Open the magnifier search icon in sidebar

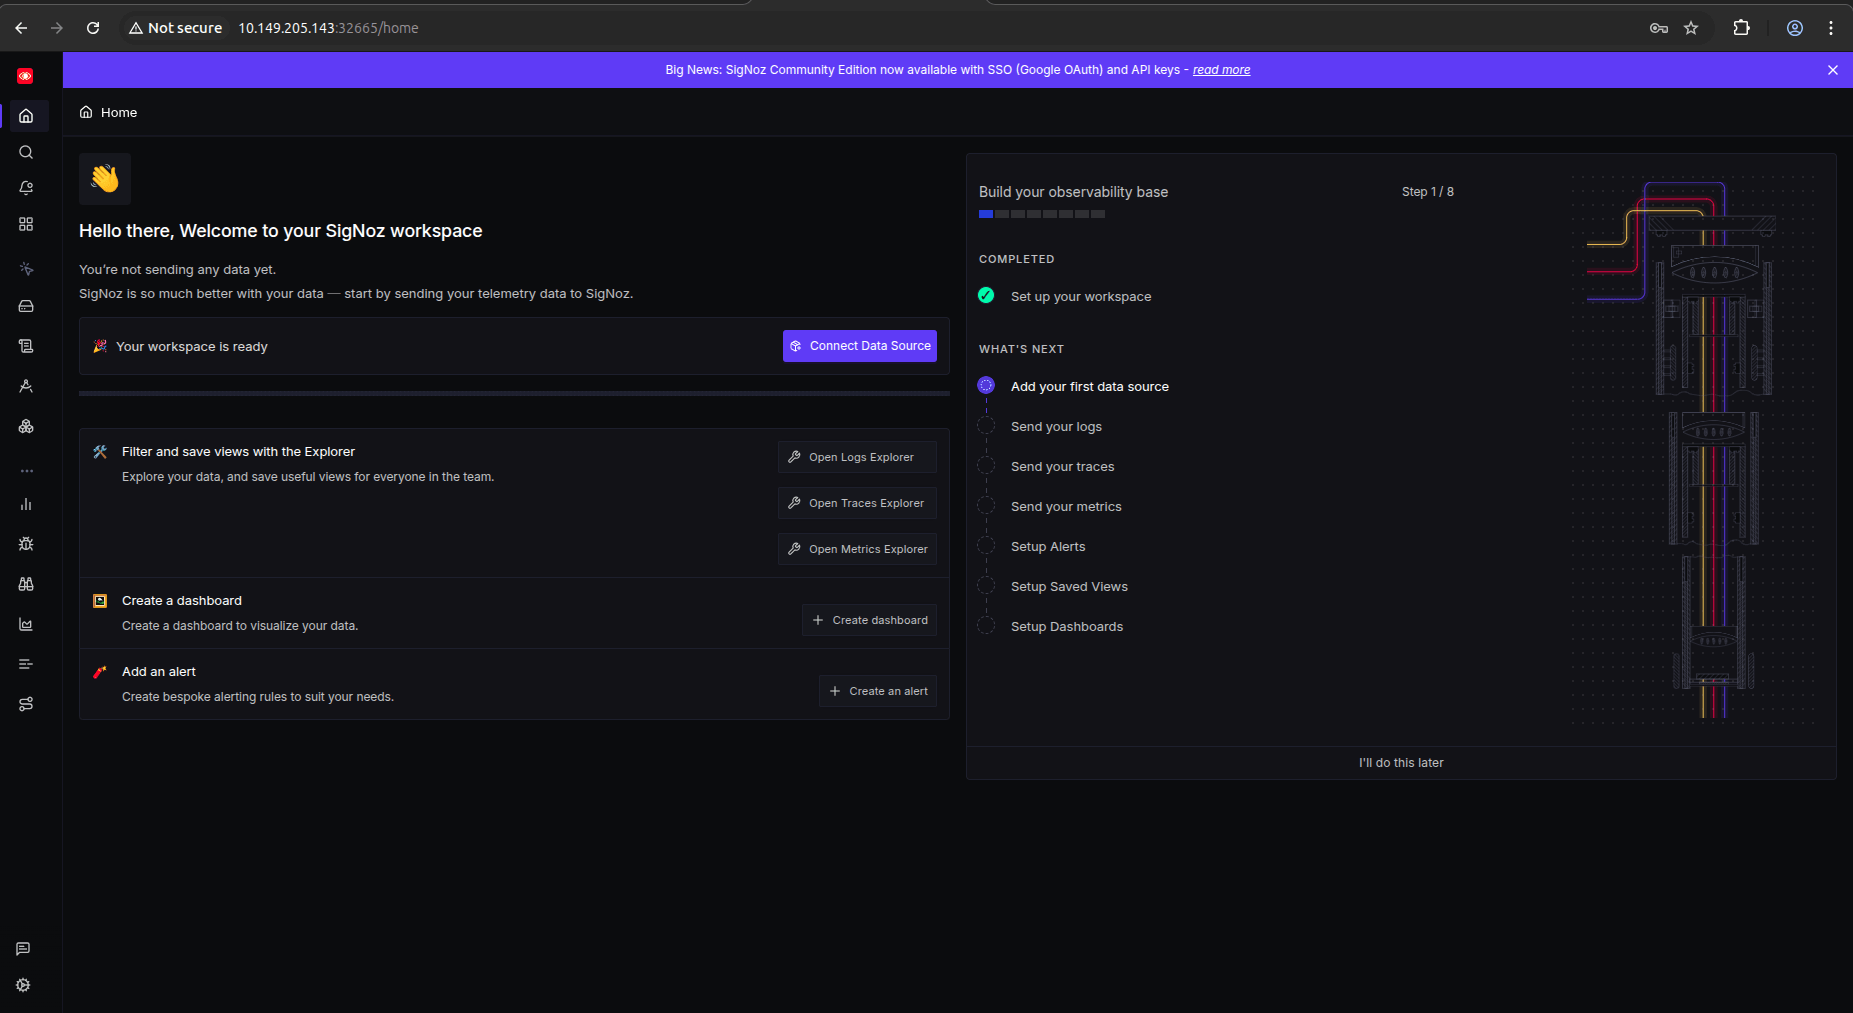(26, 152)
